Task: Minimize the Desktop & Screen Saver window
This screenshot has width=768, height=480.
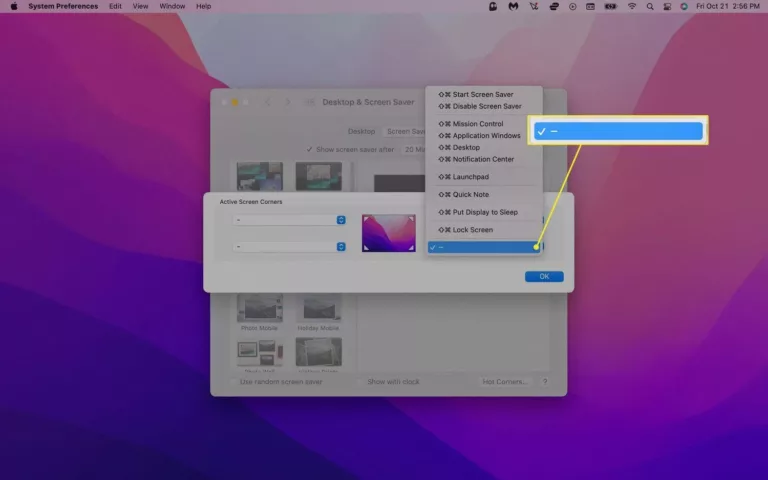Action: click(x=235, y=102)
